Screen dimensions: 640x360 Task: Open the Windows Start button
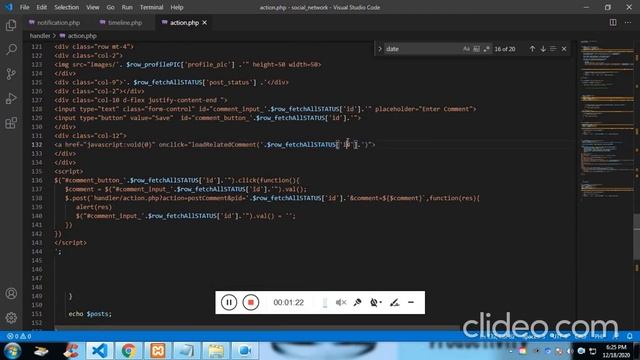12,351
